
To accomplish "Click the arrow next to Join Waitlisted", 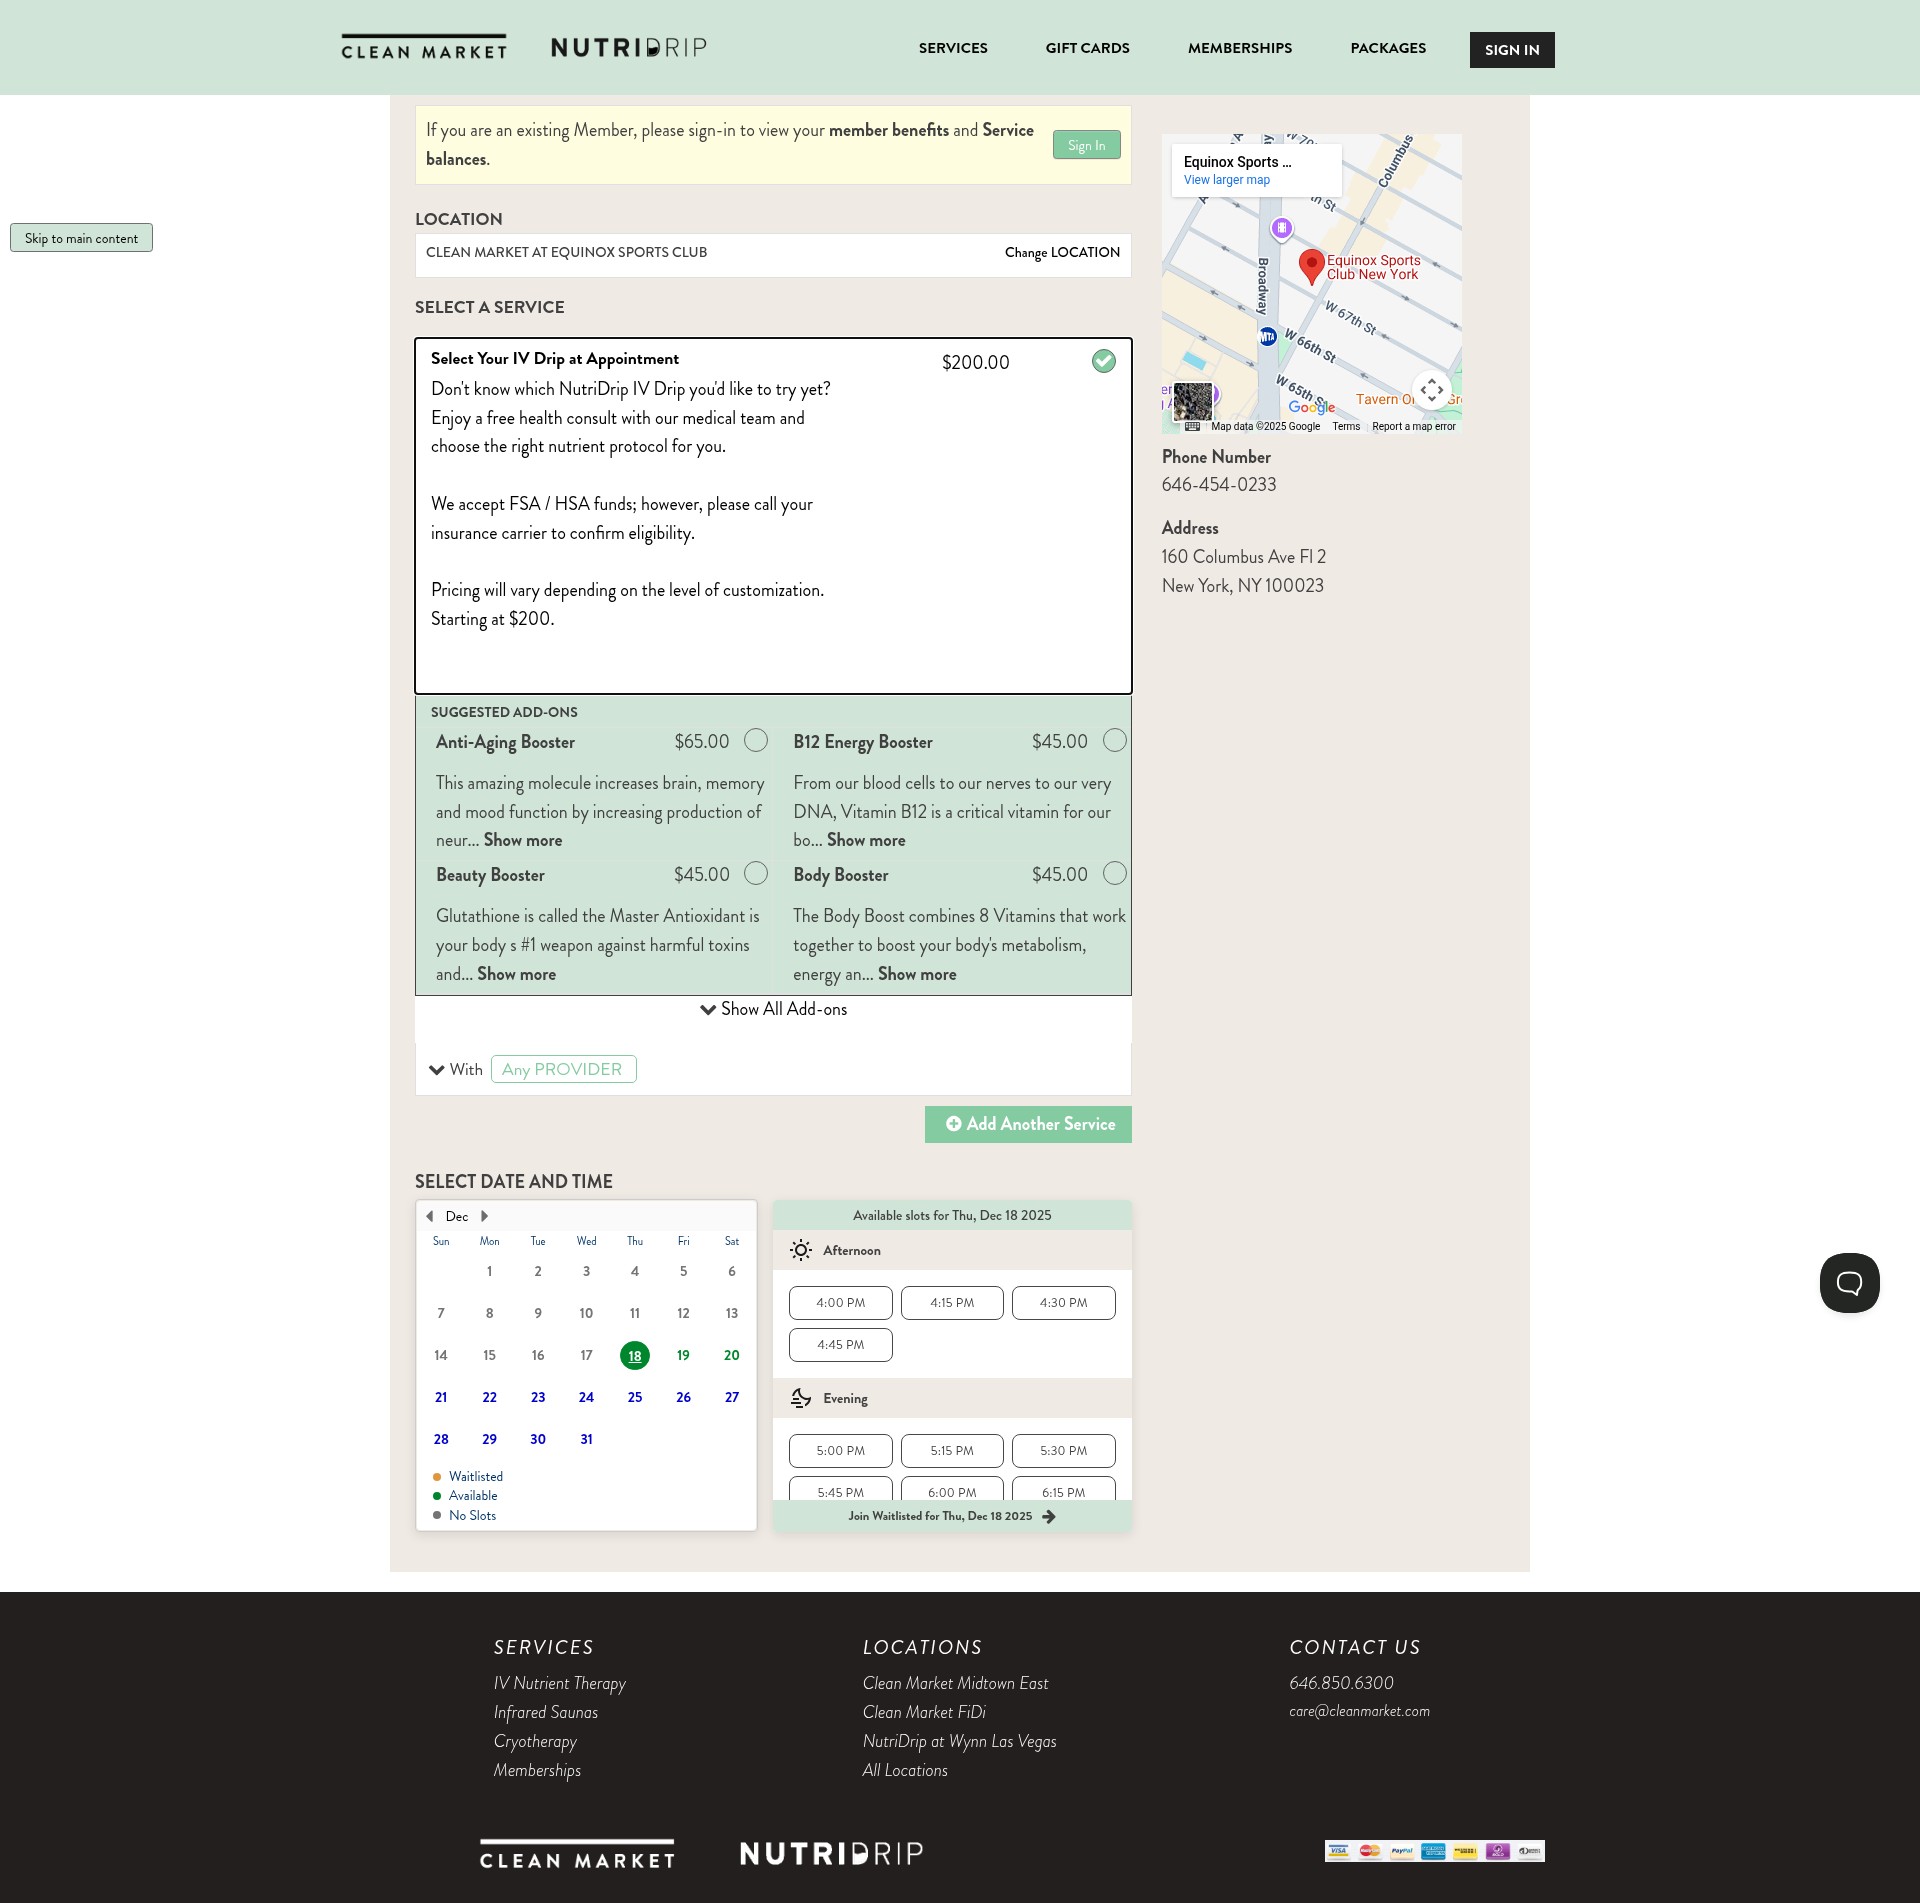I will click(x=1048, y=1517).
